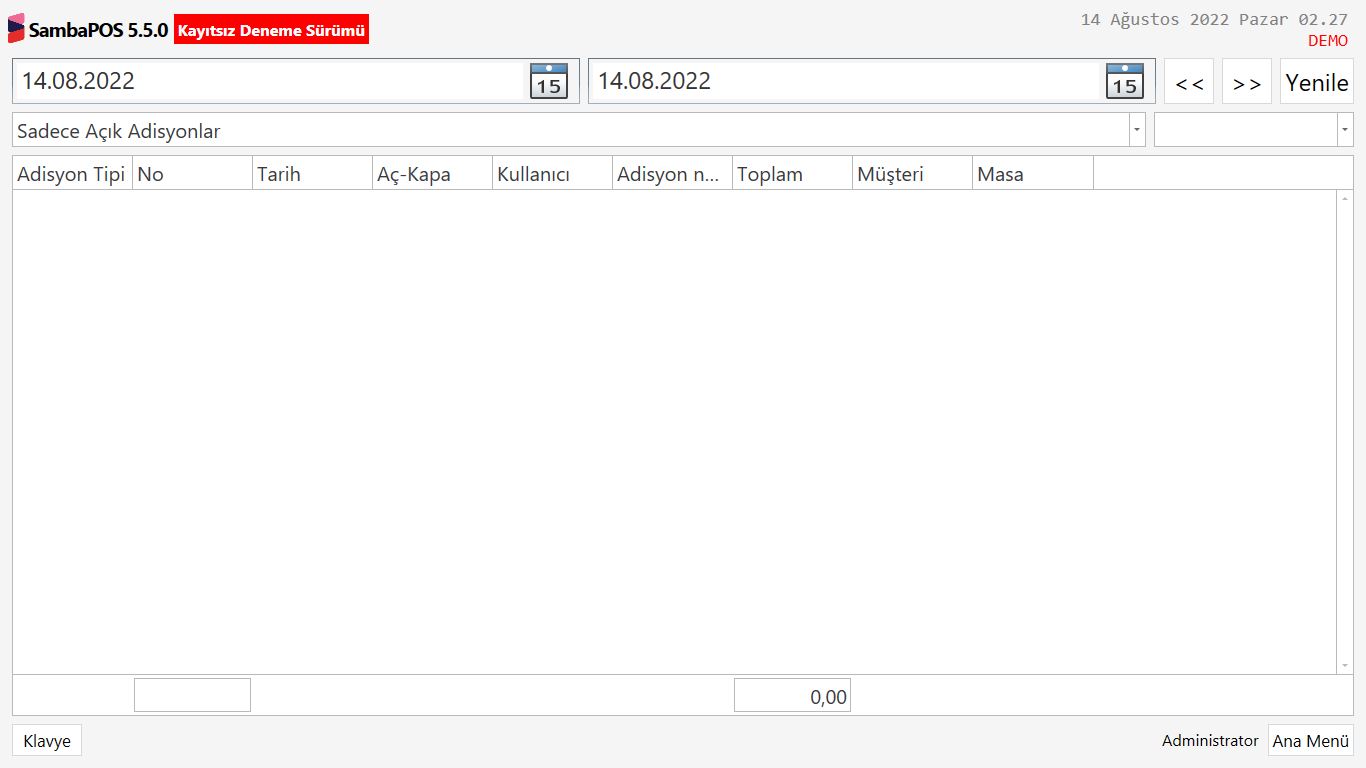This screenshot has height=768, width=1366.
Task: Click the total field showing 0,00
Action: pyautogui.click(x=792, y=695)
